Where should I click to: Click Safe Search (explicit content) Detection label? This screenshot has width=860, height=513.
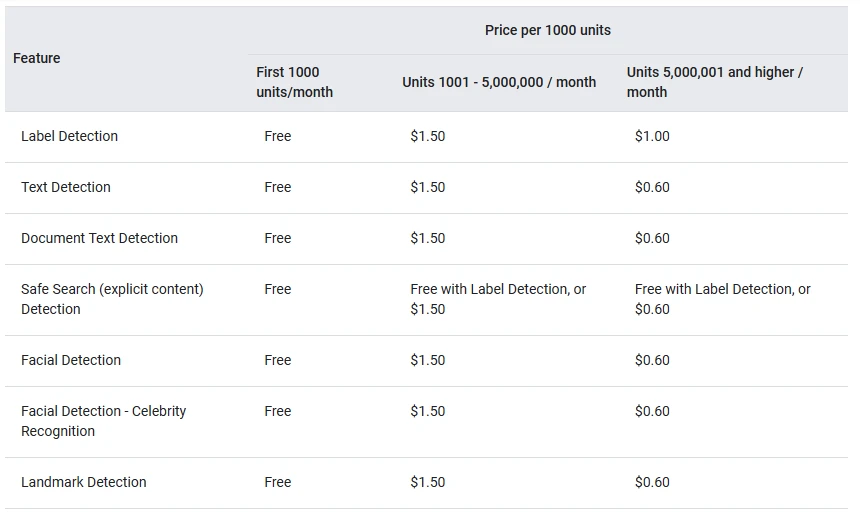click(x=112, y=299)
